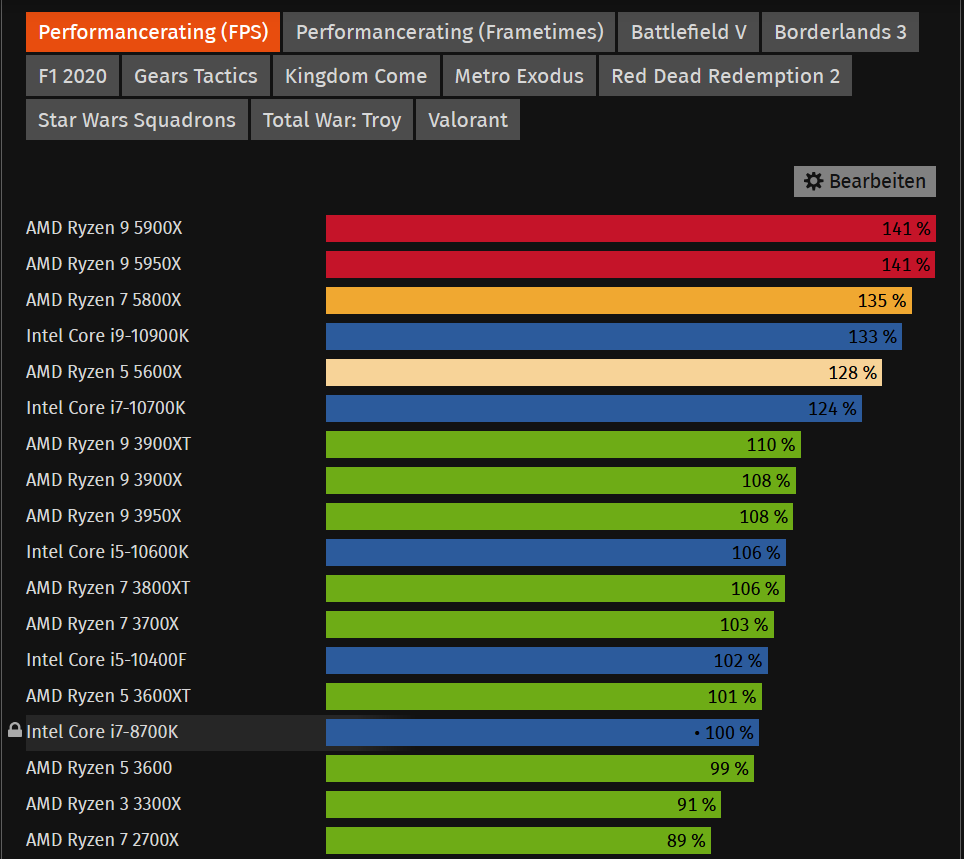Switch to Performancerating (Frametimes) tab
The image size is (964, 859).
point(449,32)
